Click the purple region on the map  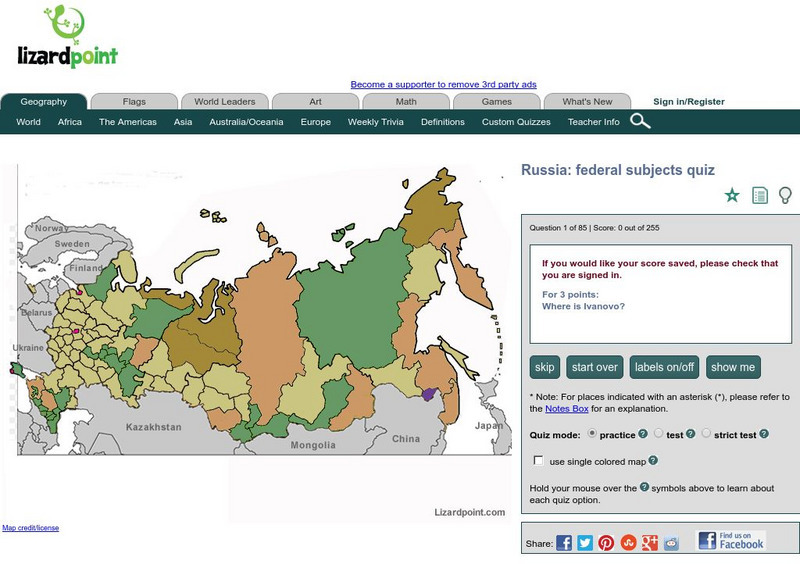click(430, 394)
